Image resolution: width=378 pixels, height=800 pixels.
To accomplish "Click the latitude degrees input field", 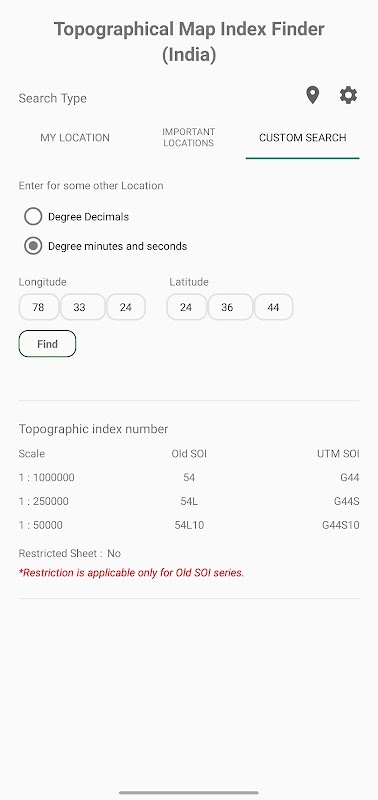I will click(x=186, y=307).
